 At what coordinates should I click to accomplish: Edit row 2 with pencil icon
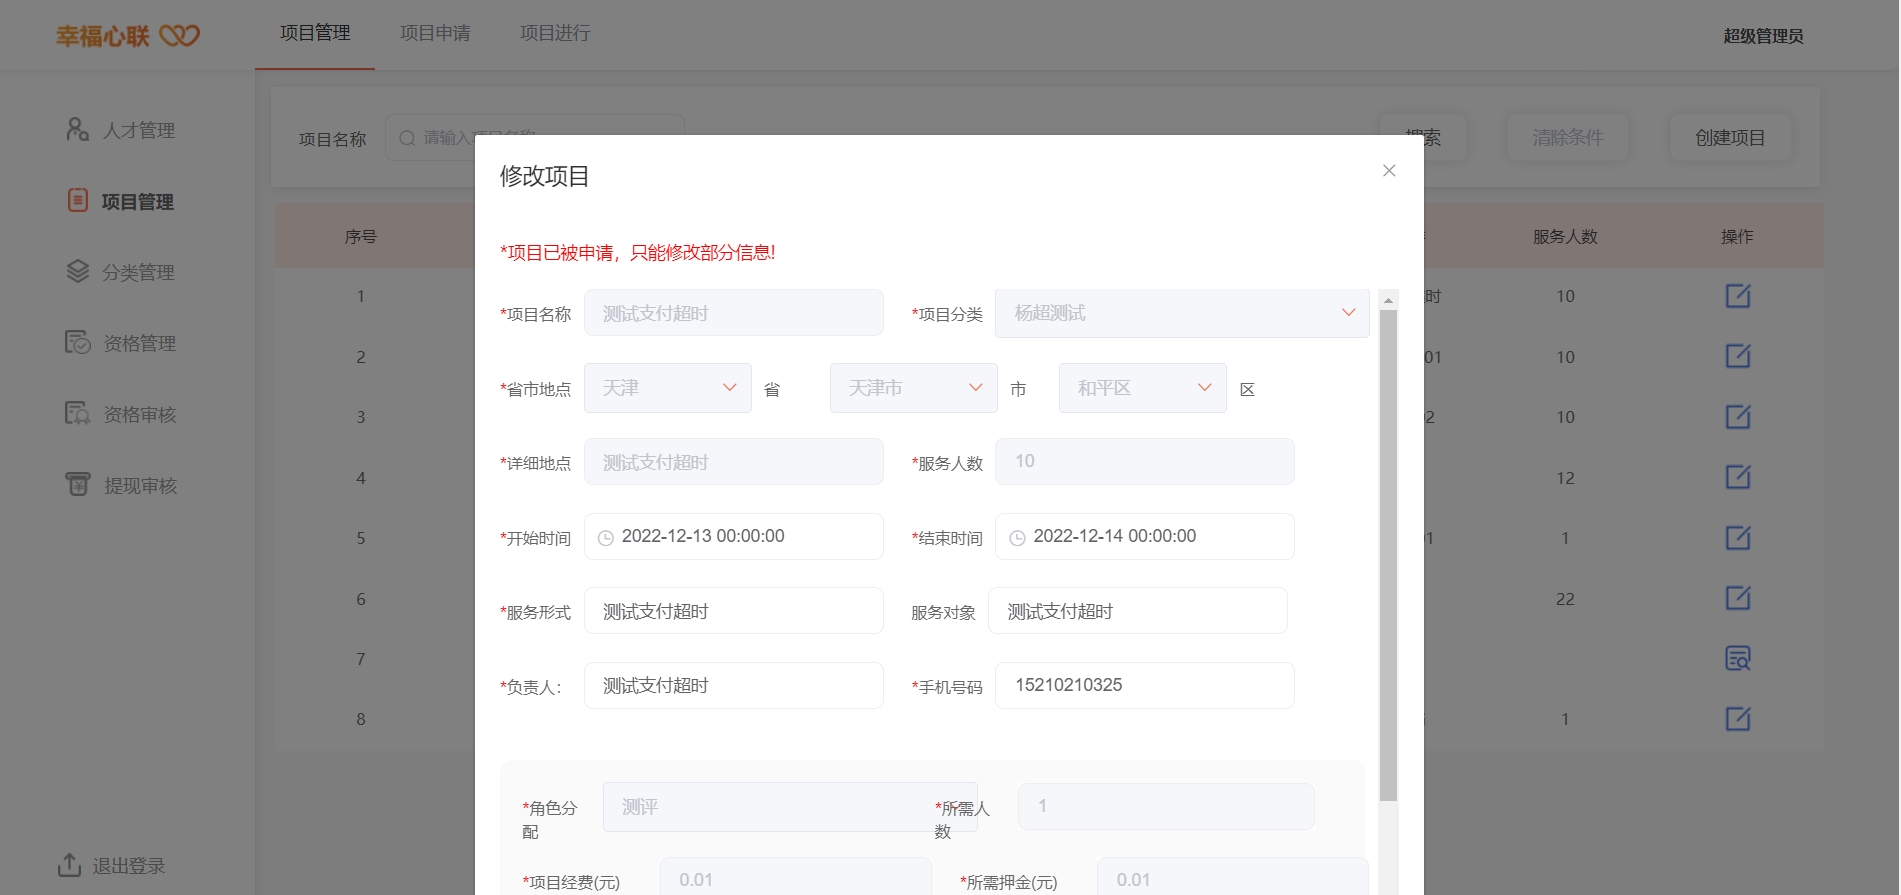pos(1738,356)
